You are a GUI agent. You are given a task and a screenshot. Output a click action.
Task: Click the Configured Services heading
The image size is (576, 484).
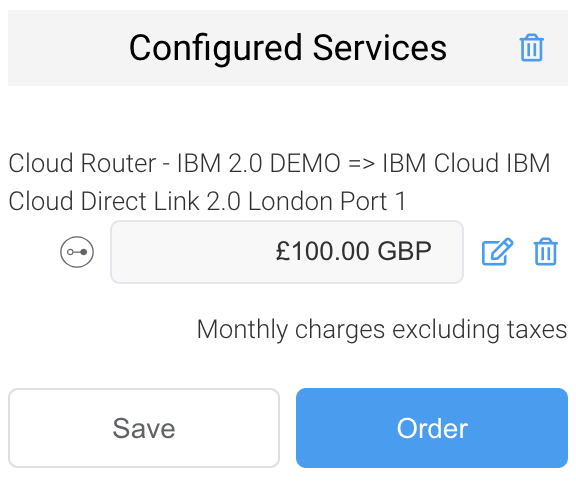click(x=288, y=48)
